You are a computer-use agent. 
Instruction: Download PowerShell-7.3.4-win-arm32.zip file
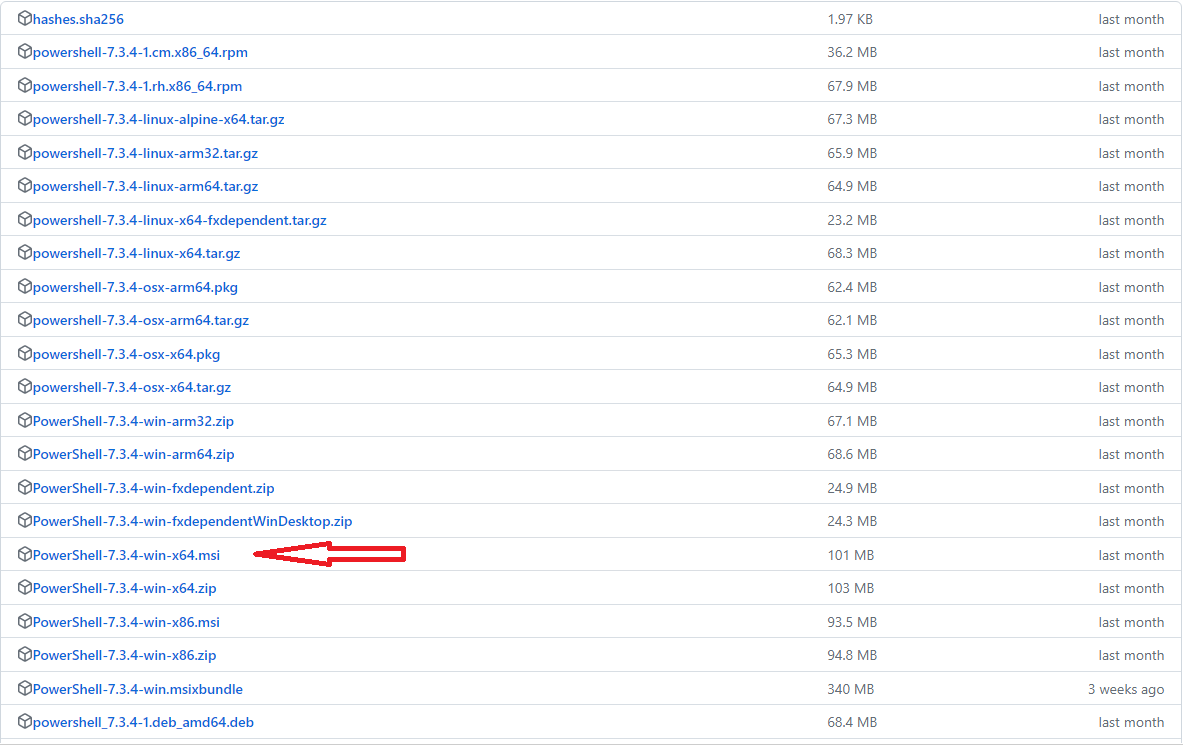click(x=133, y=421)
